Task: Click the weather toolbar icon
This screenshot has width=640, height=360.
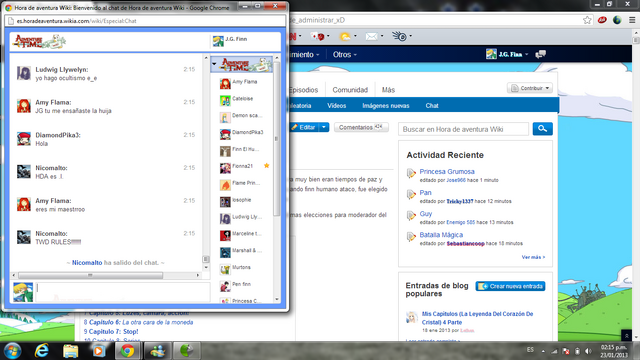Action: click(x=345, y=37)
